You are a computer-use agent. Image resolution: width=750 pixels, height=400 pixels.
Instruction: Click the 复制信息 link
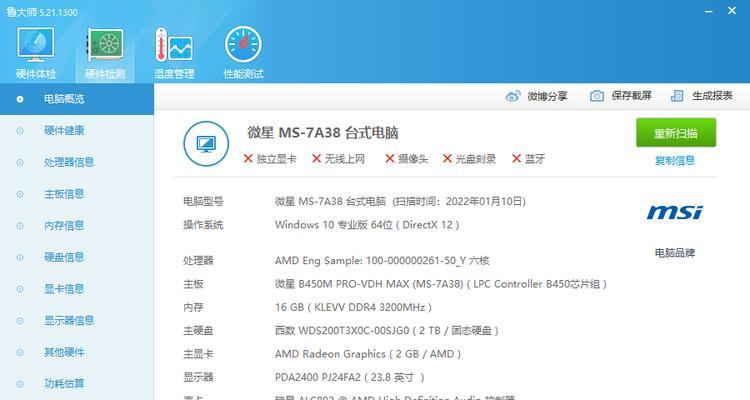tap(674, 161)
